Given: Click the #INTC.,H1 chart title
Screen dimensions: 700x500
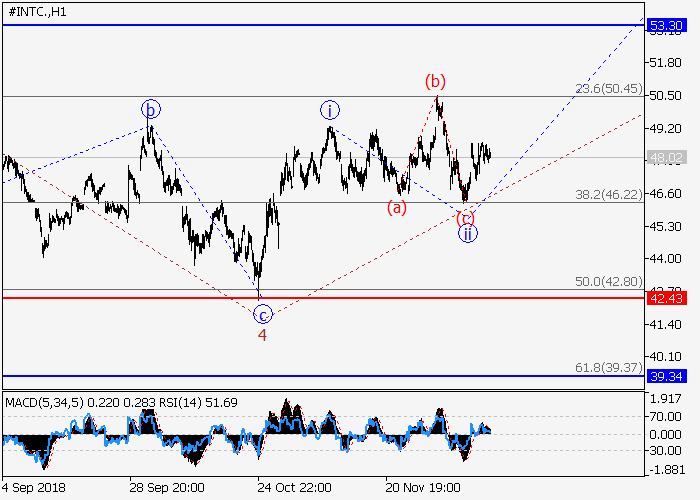Looking at the screenshot, I should click(38, 10).
